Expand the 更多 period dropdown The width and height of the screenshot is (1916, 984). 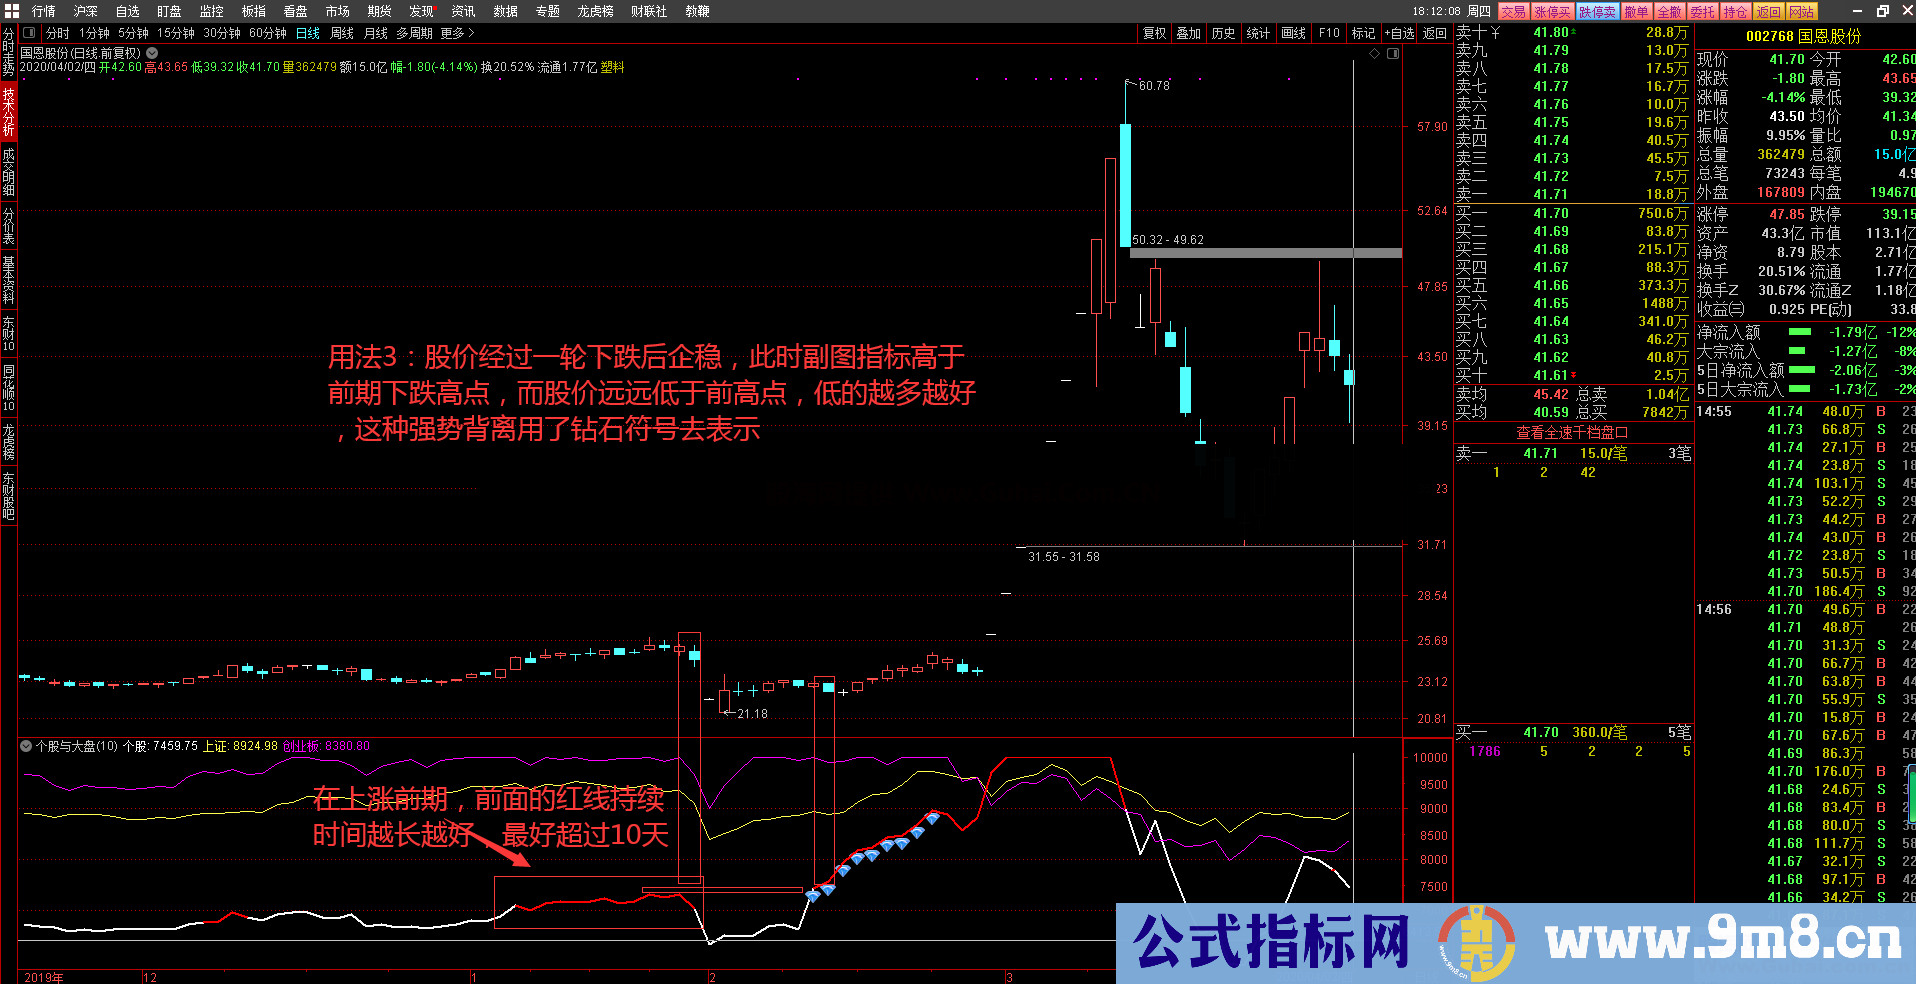(x=455, y=33)
